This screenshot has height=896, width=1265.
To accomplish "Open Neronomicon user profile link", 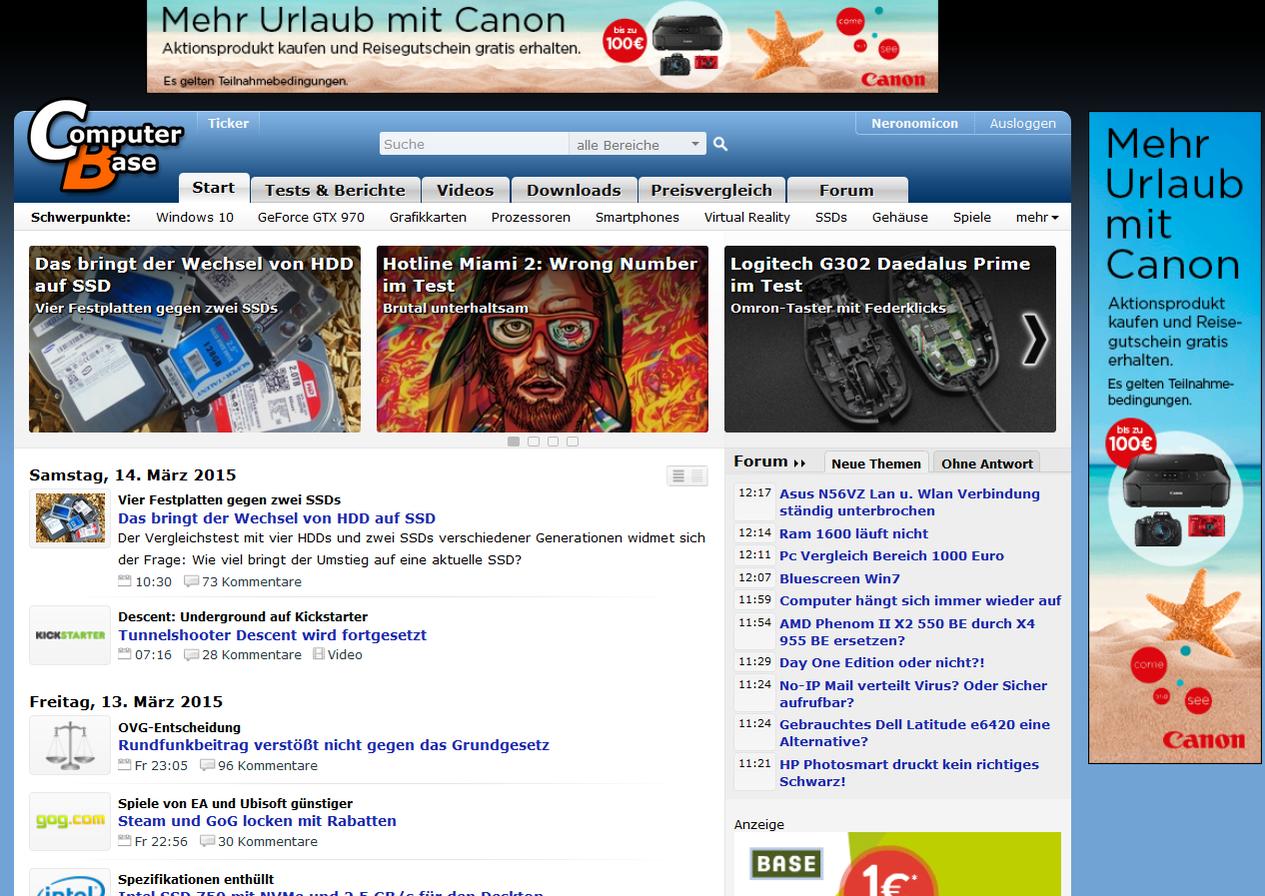I will pos(915,123).
